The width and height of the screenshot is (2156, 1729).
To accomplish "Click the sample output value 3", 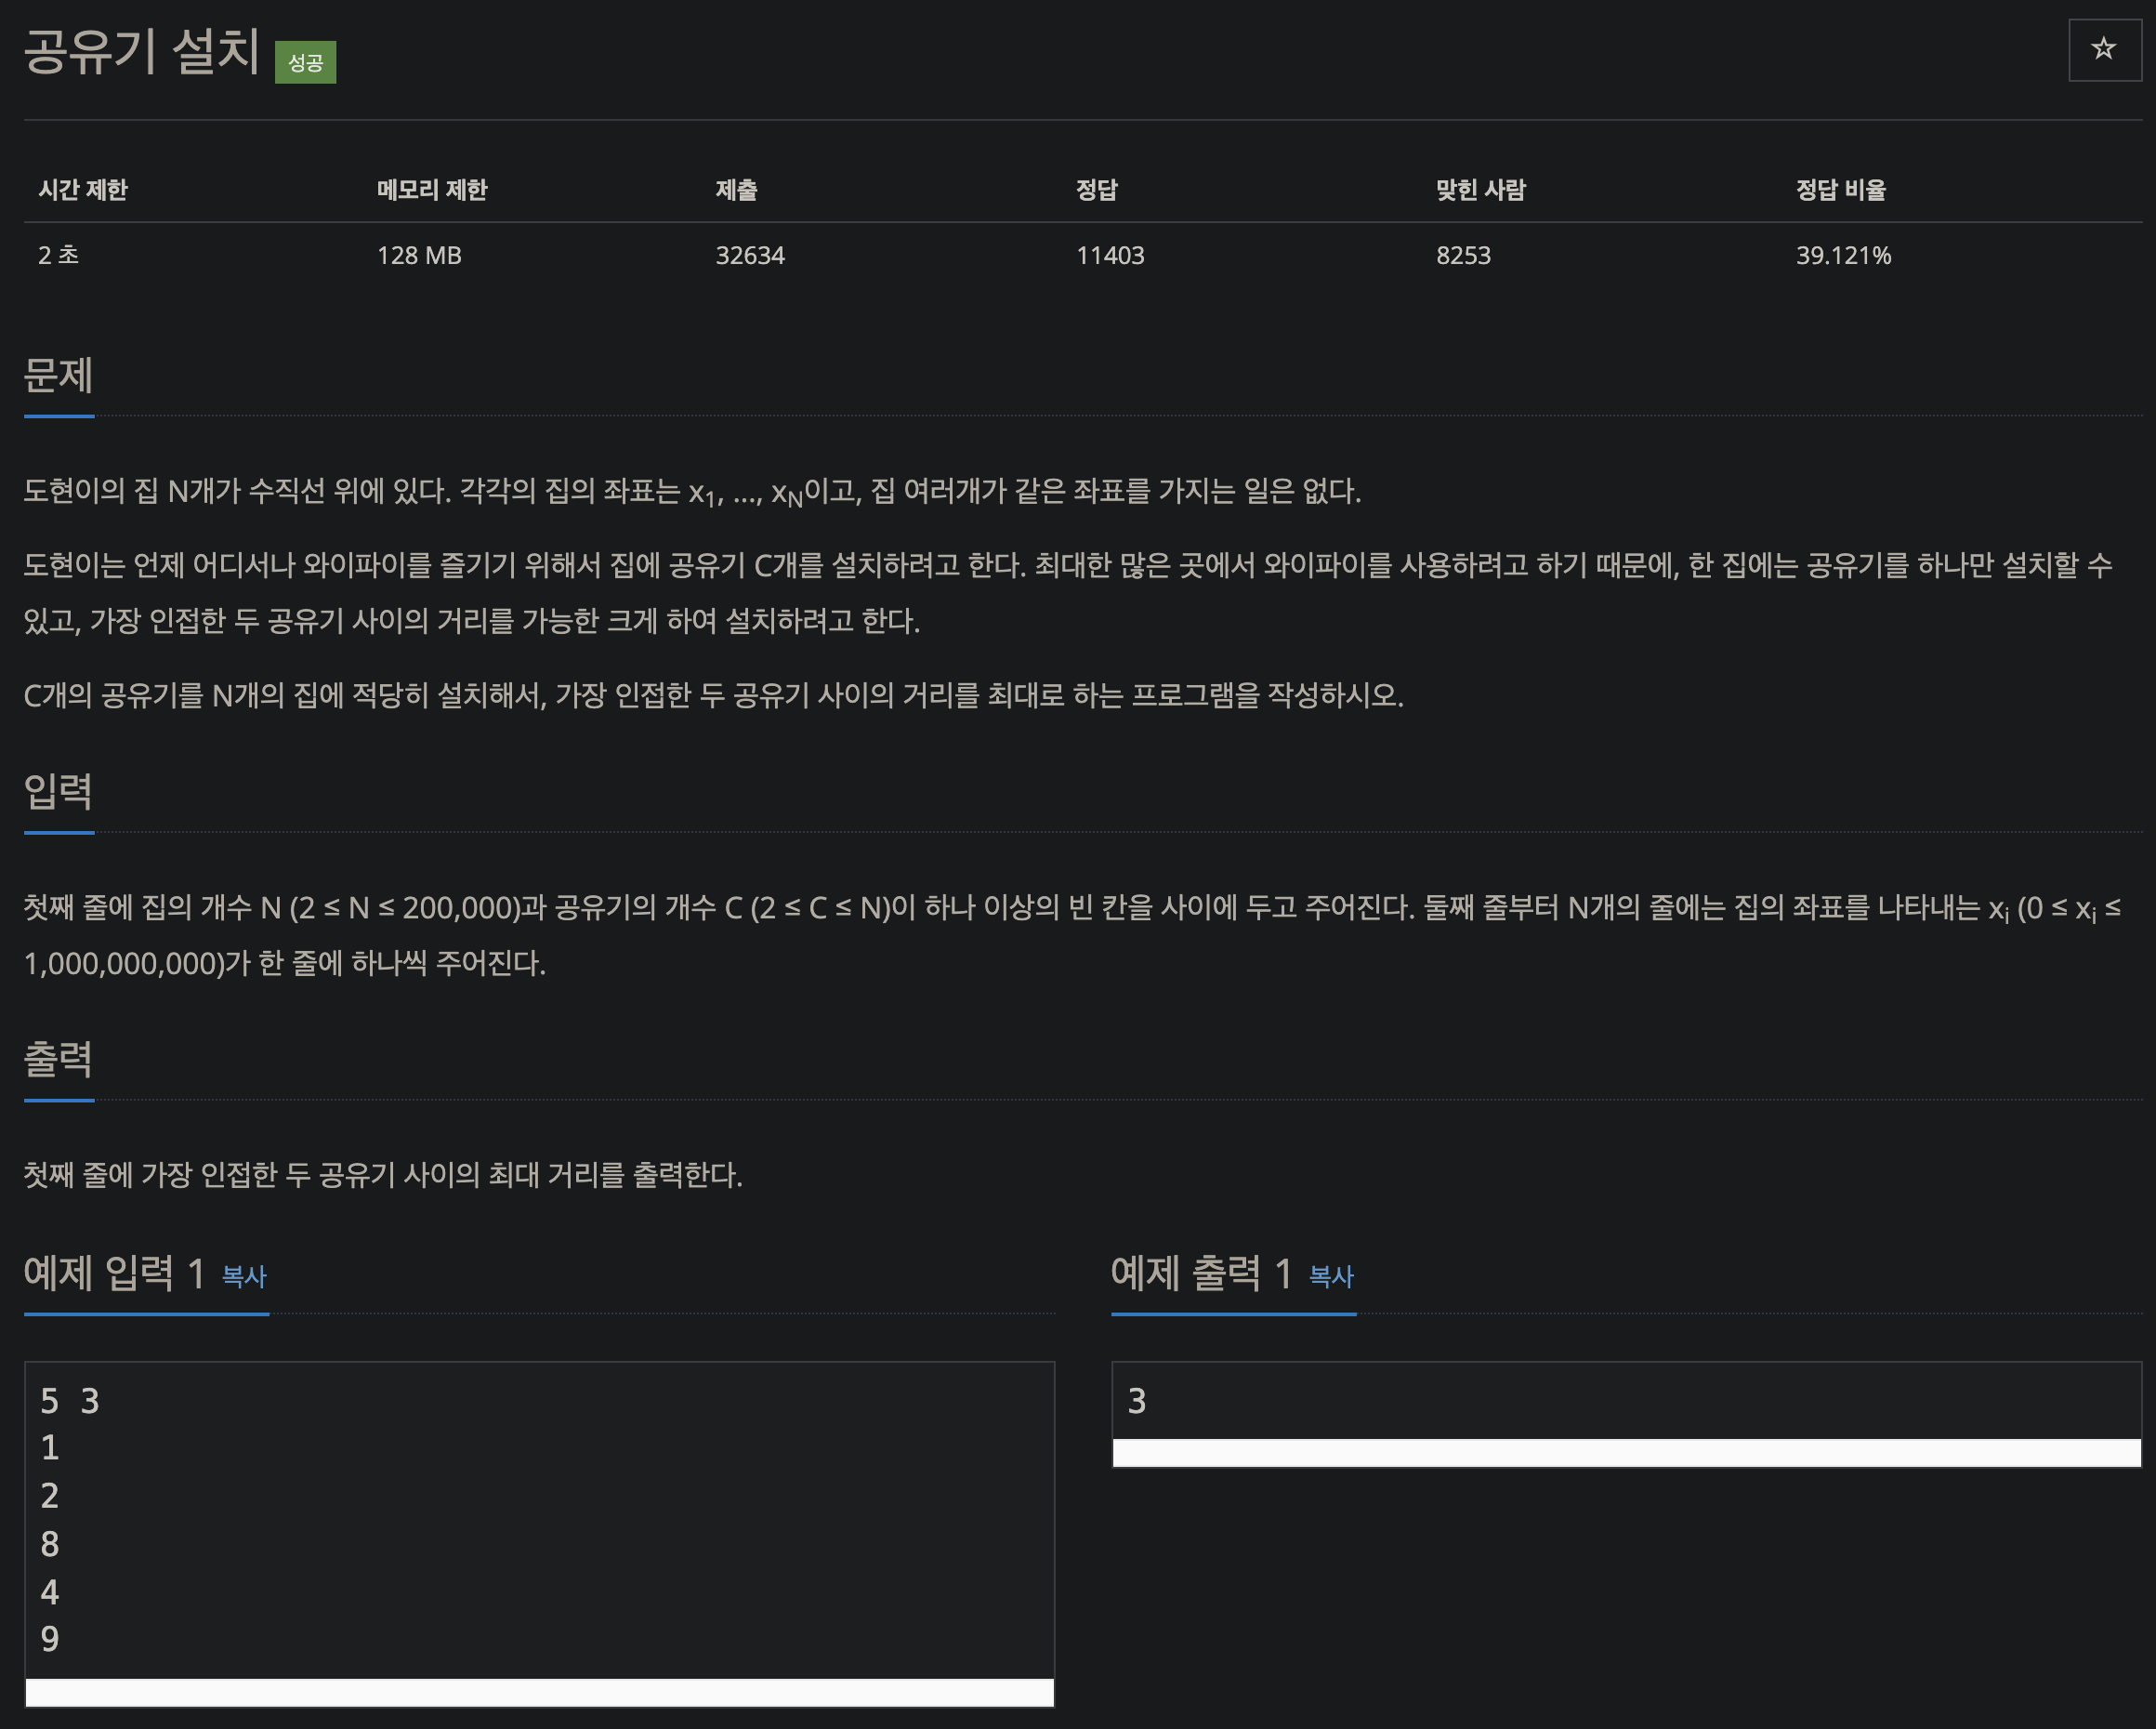I will click(x=1137, y=1401).
